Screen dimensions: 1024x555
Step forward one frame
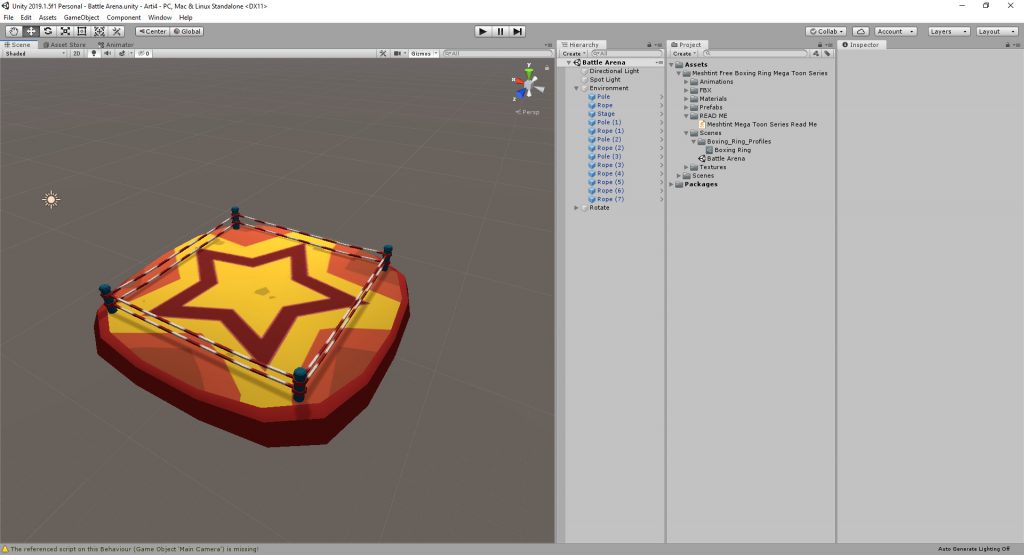(517, 31)
